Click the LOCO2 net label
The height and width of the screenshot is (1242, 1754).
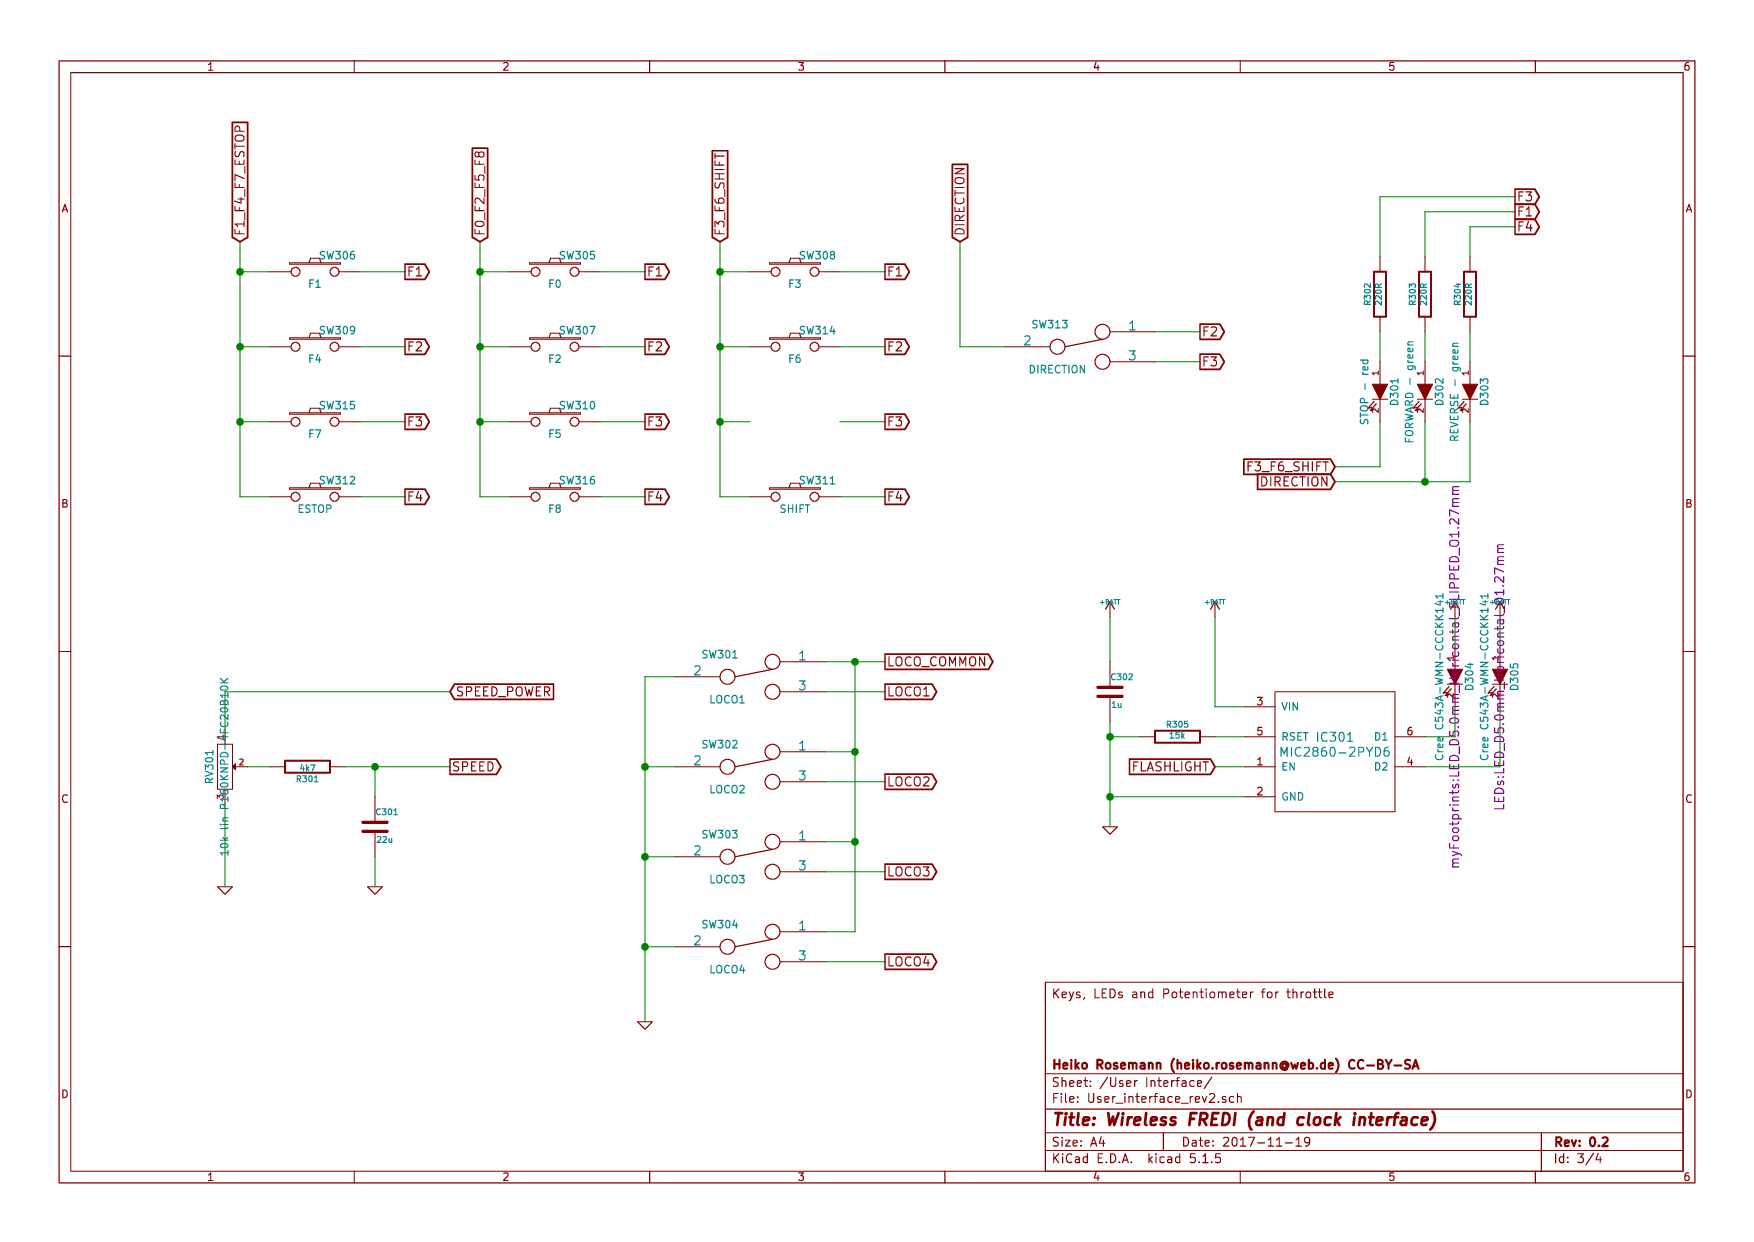click(911, 781)
